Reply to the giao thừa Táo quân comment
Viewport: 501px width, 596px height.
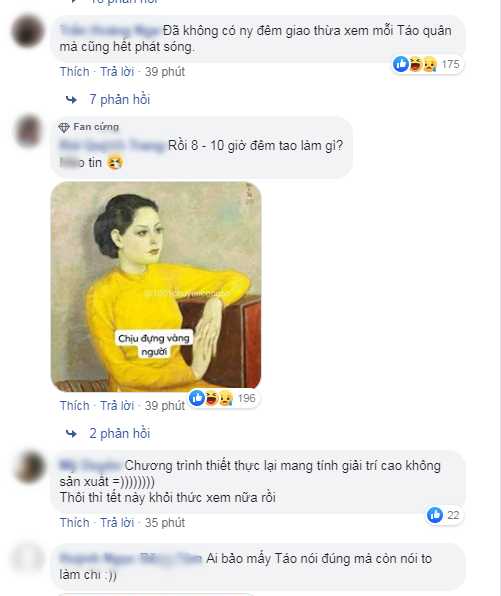117,72
